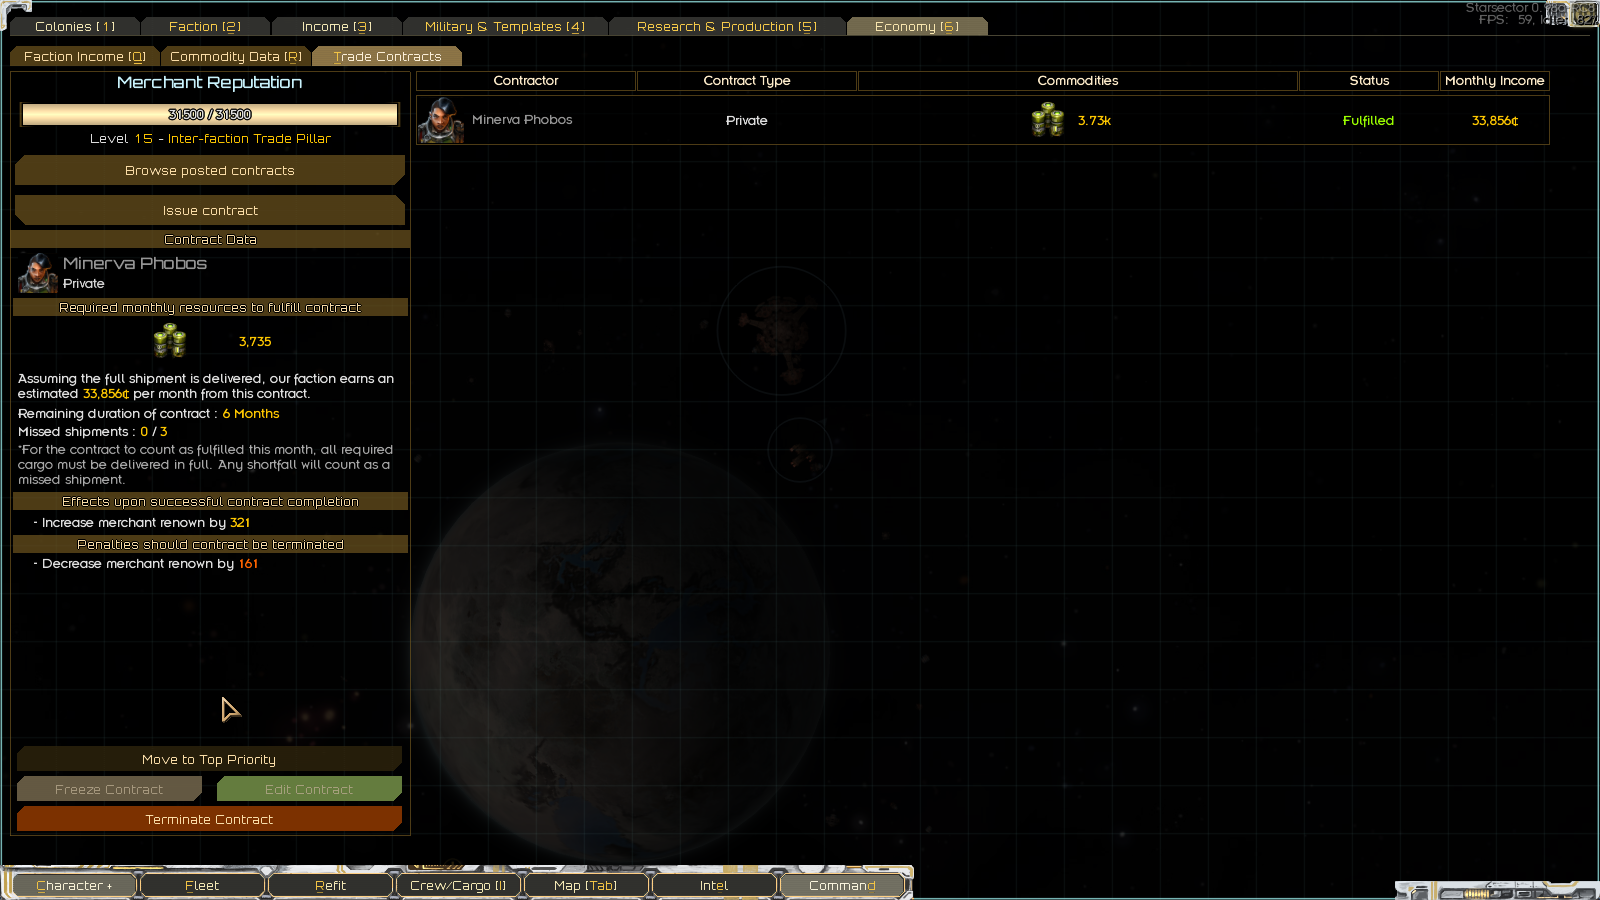Viewport: 1600px width, 900px height.
Task: Sort by Monthly Income column header
Action: 1494,81
